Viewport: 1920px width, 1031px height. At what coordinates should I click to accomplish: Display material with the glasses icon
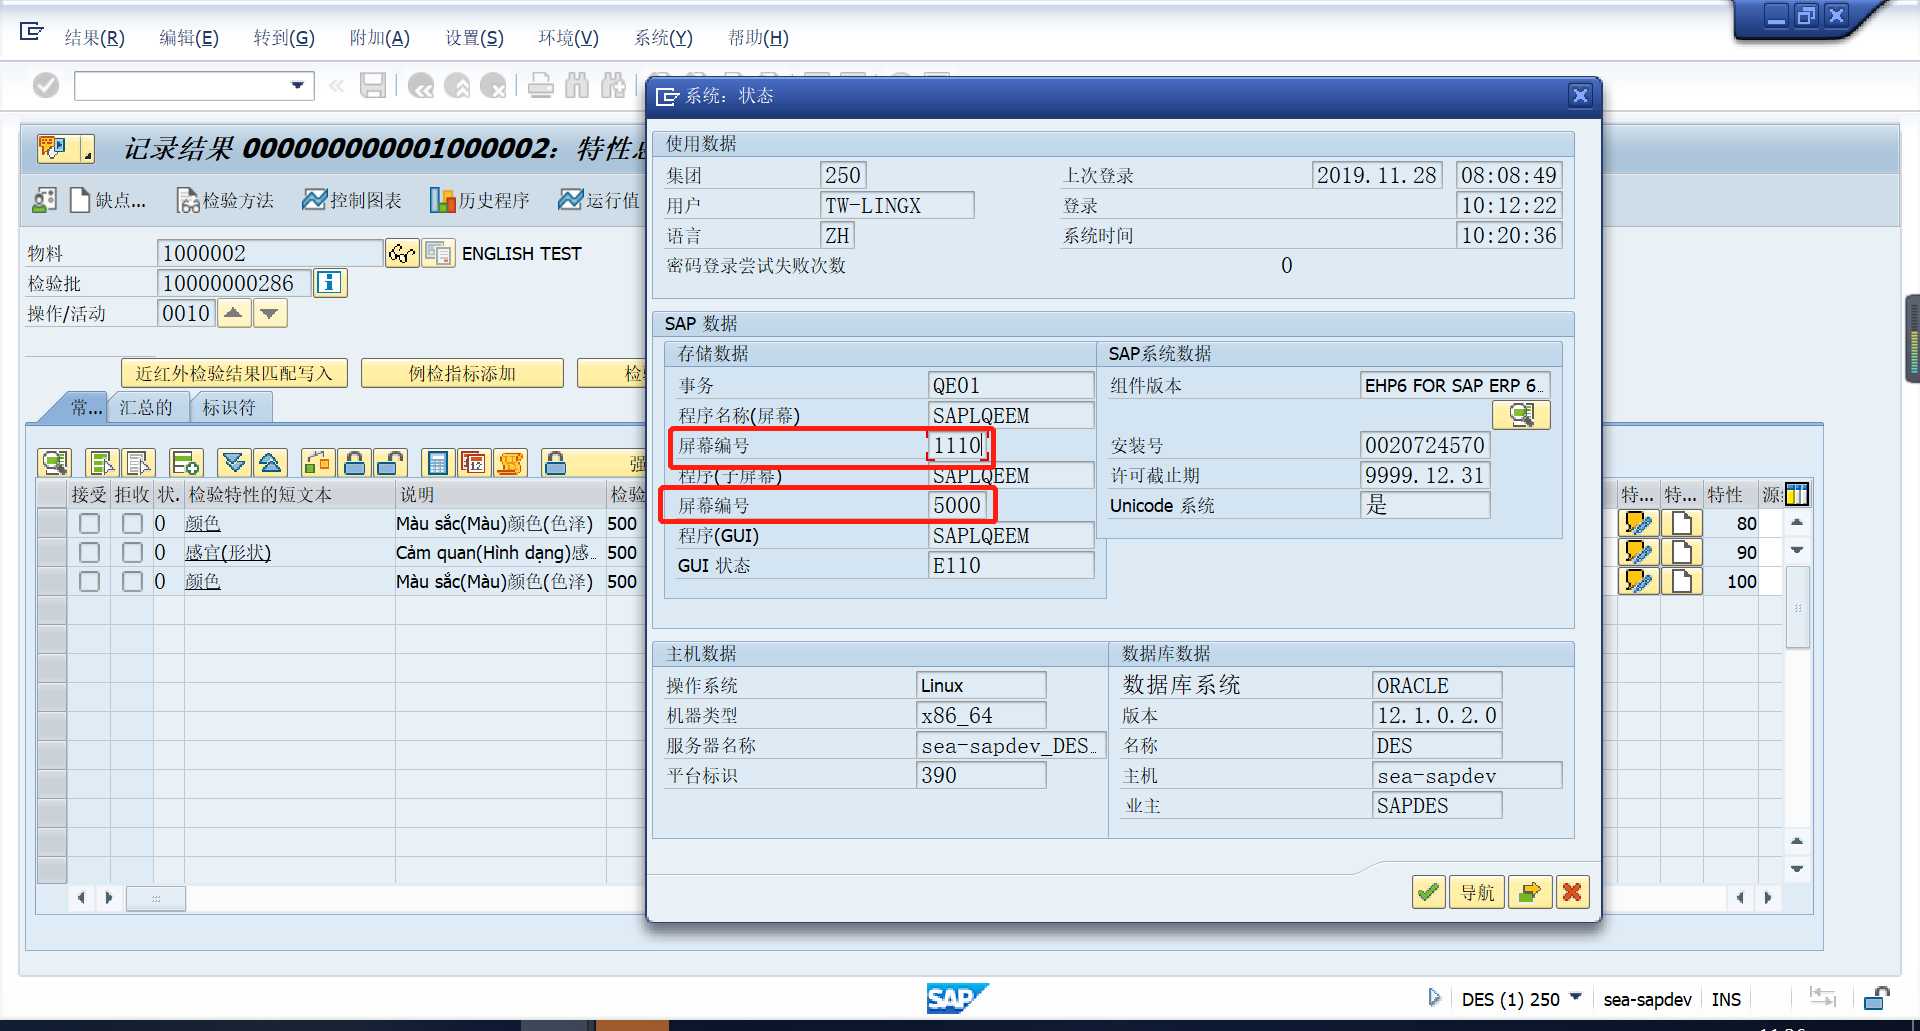pos(402,254)
